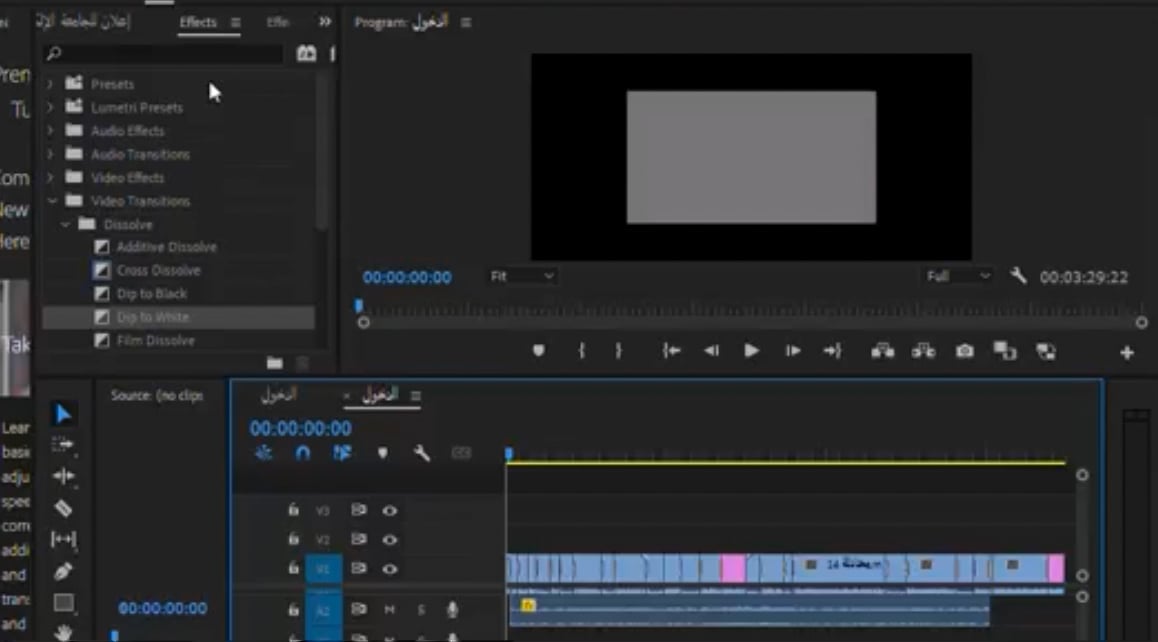Select the Ripple Edit tool
Image resolution: width=1158 pixels, height=642 pixels.
(x=64, y=477)
